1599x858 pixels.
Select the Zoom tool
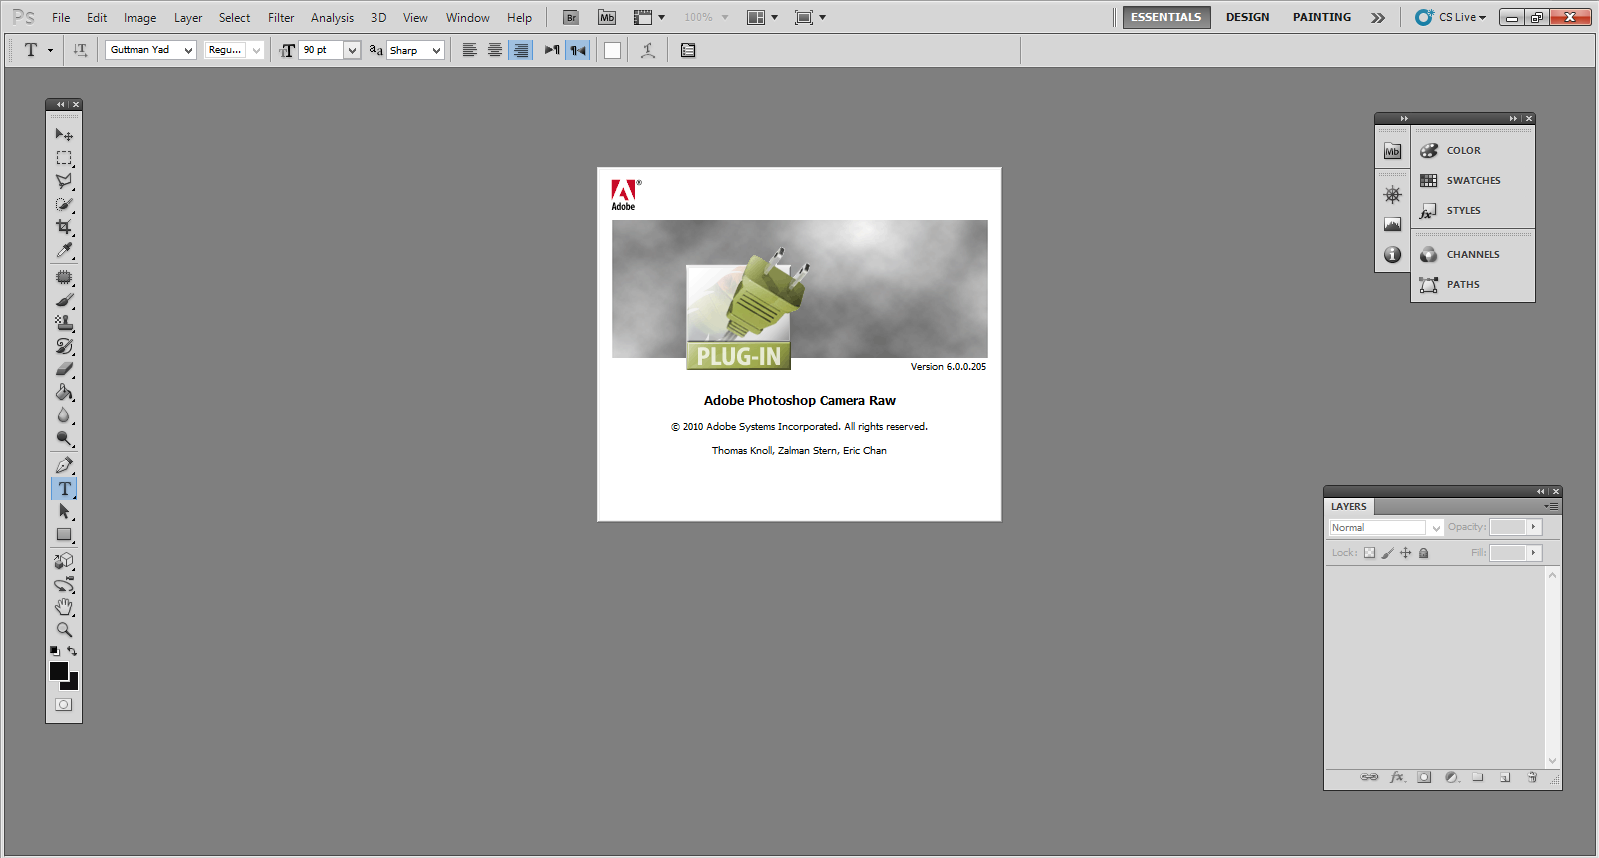(64, 630)
